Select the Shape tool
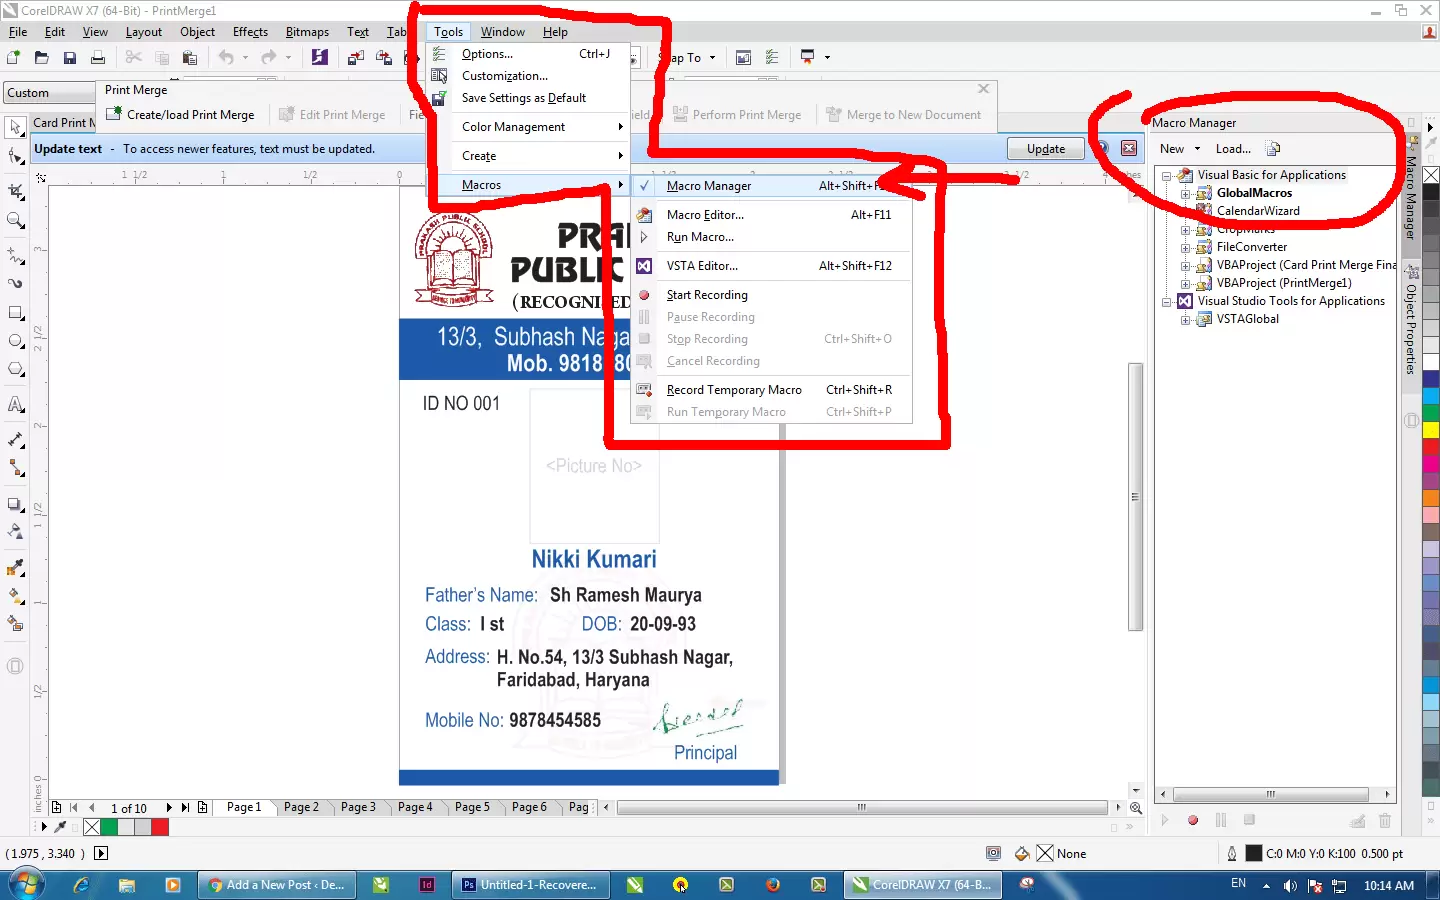The image size is (1440, 900). tap(16, 156)
